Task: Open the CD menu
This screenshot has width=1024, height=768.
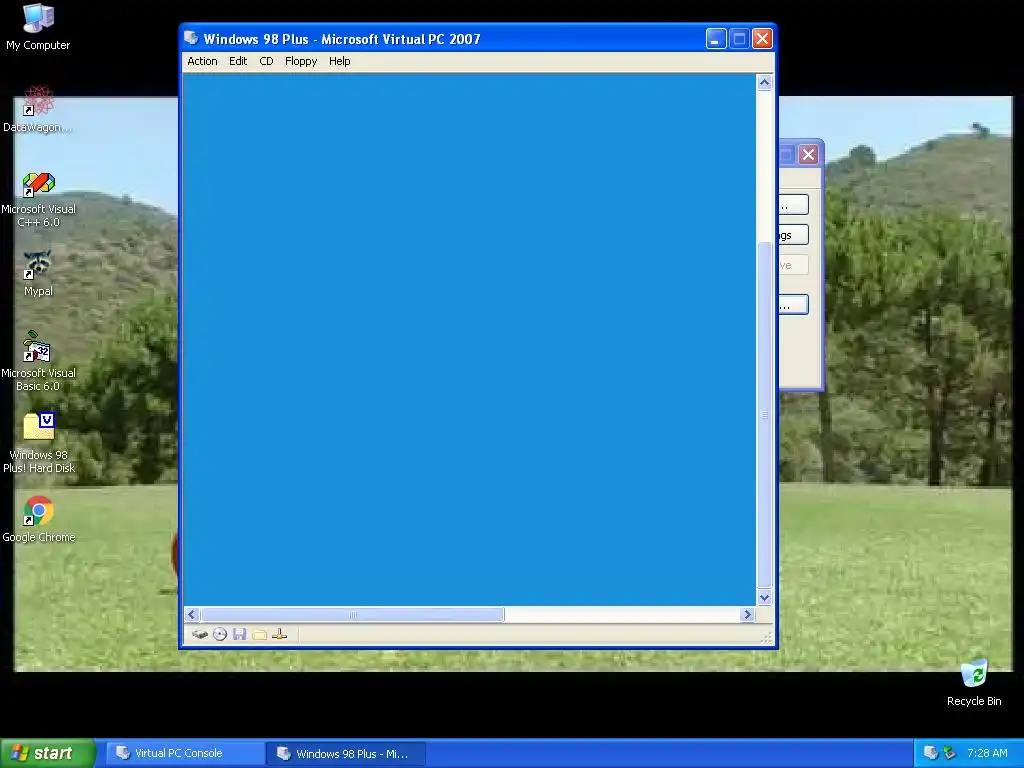Action: tap(266, 61)
